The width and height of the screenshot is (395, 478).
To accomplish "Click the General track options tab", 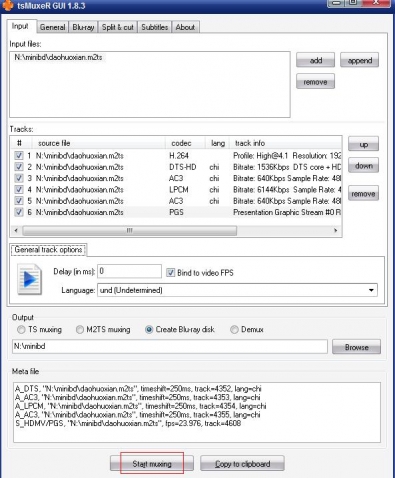I will [x=48, y=250].
